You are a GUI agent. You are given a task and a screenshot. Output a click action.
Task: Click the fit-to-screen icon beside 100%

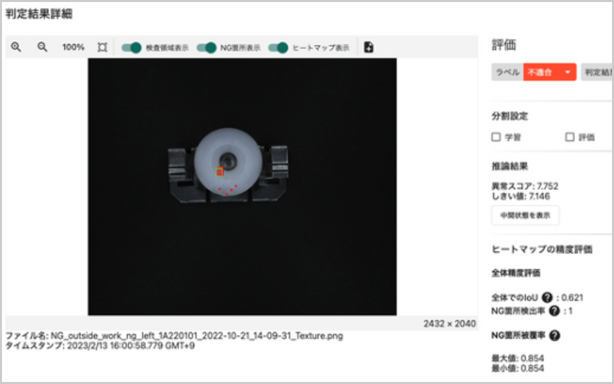[102, 47]
